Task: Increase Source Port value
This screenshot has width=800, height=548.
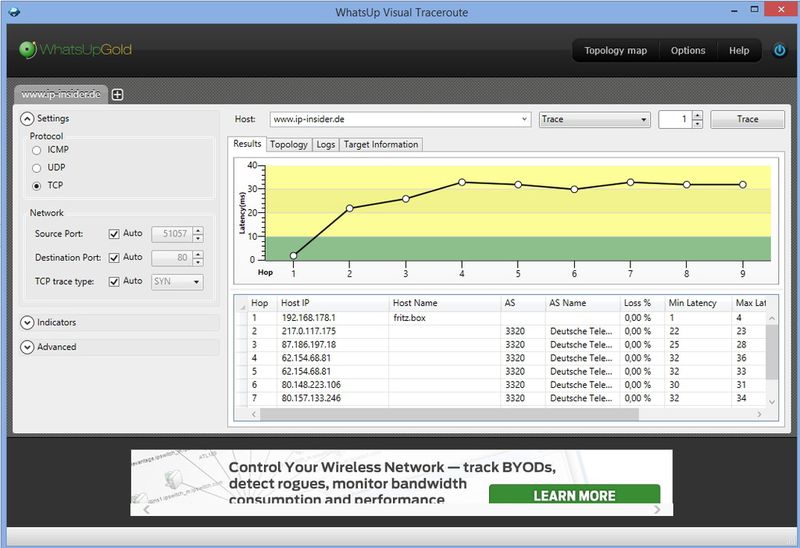Action: click(x=198, y=230)
